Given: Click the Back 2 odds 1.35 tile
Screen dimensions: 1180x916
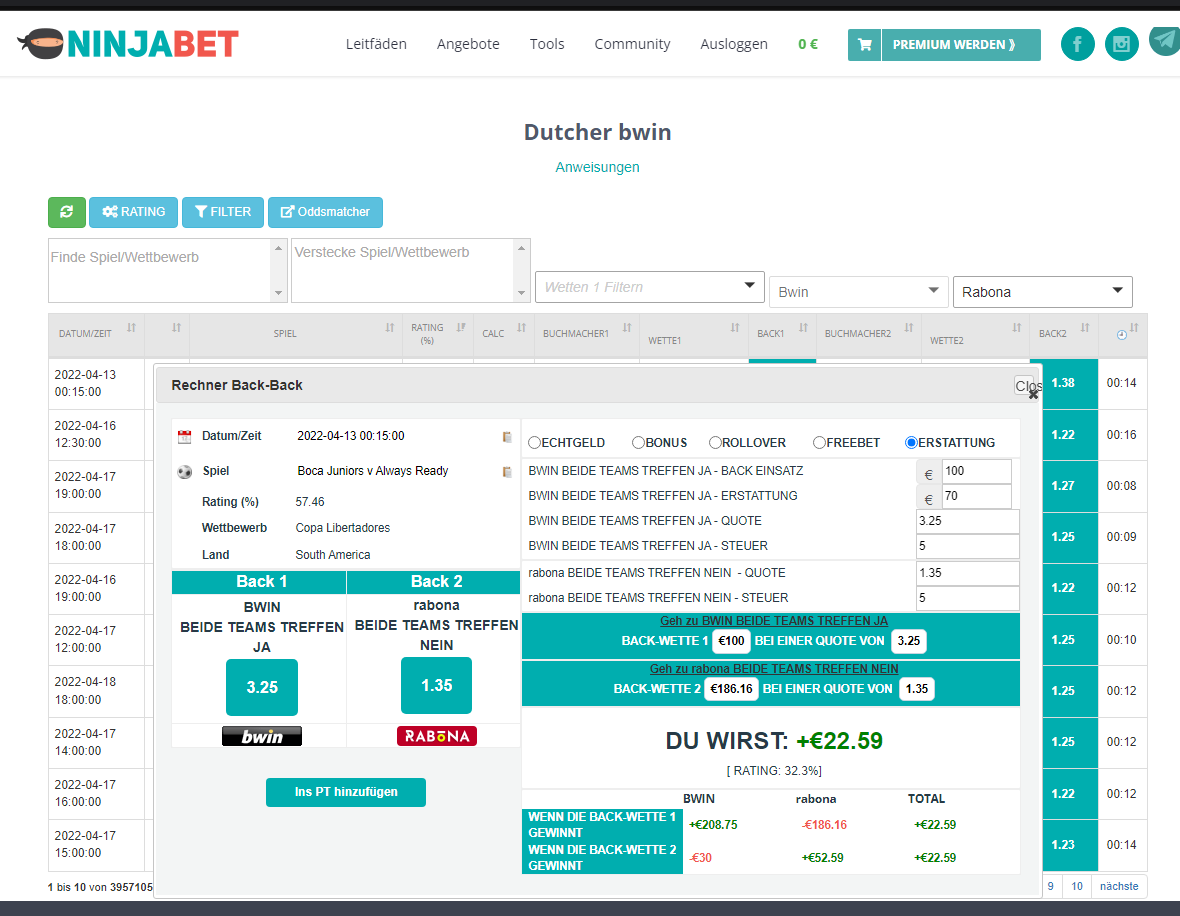Looking at the screenshot, I should [x=436, y=686].
